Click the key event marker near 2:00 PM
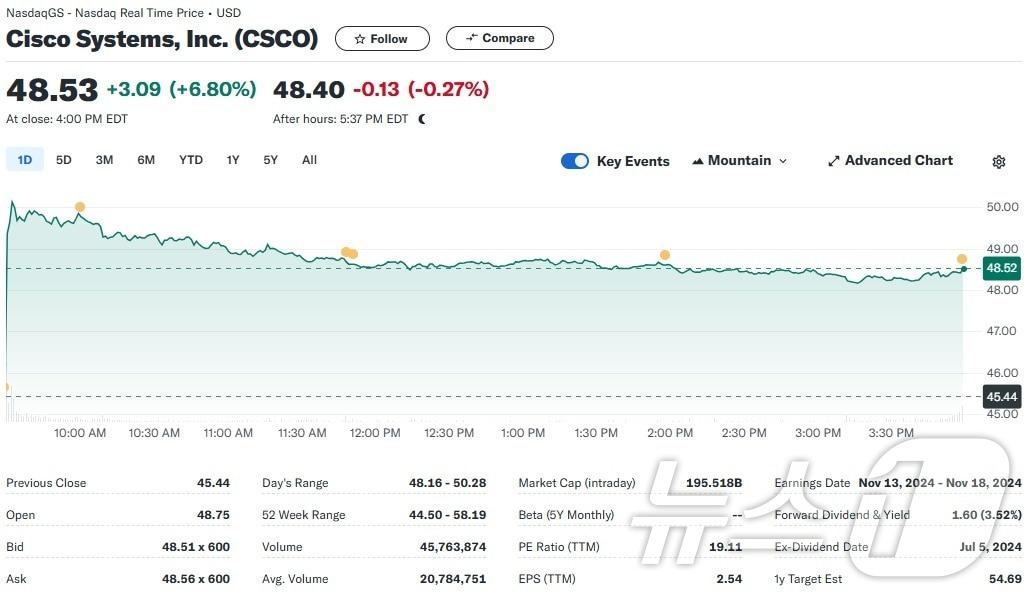The height and width of the screenshot is (596, 1029). [664, 255]
